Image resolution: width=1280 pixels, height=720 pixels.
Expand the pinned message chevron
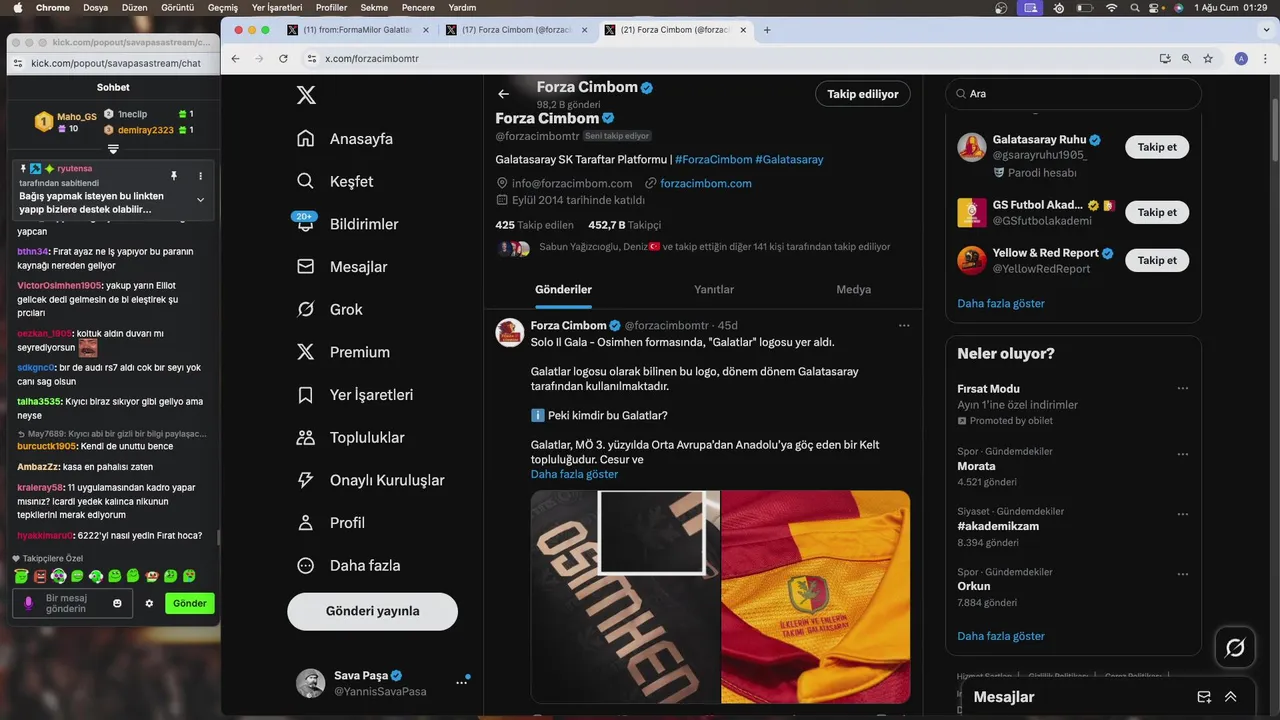[x=200, y=200]
